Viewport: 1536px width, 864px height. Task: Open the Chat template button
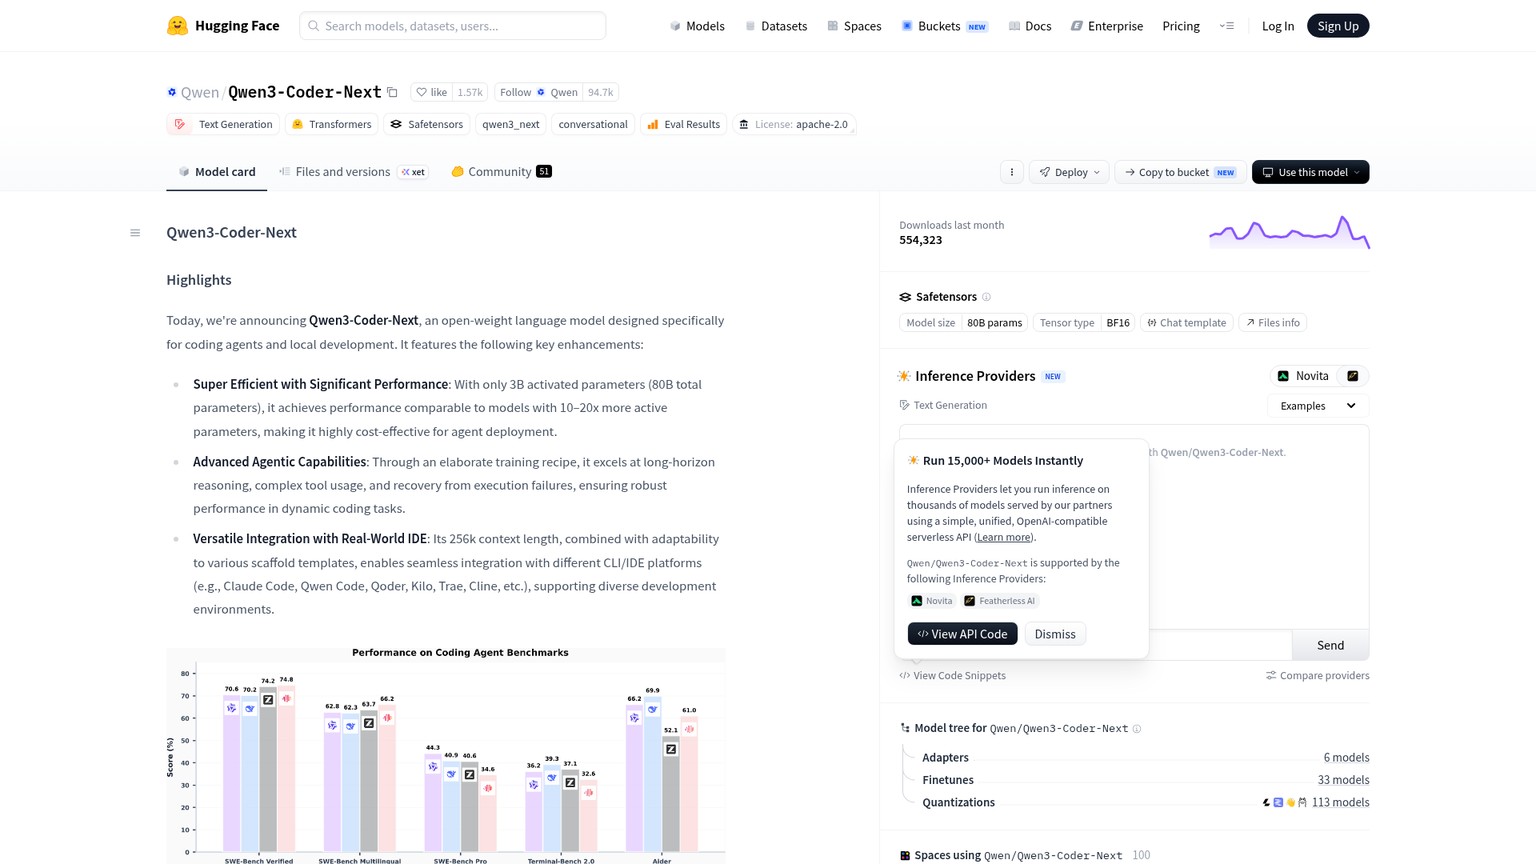tap(1187, 323)
